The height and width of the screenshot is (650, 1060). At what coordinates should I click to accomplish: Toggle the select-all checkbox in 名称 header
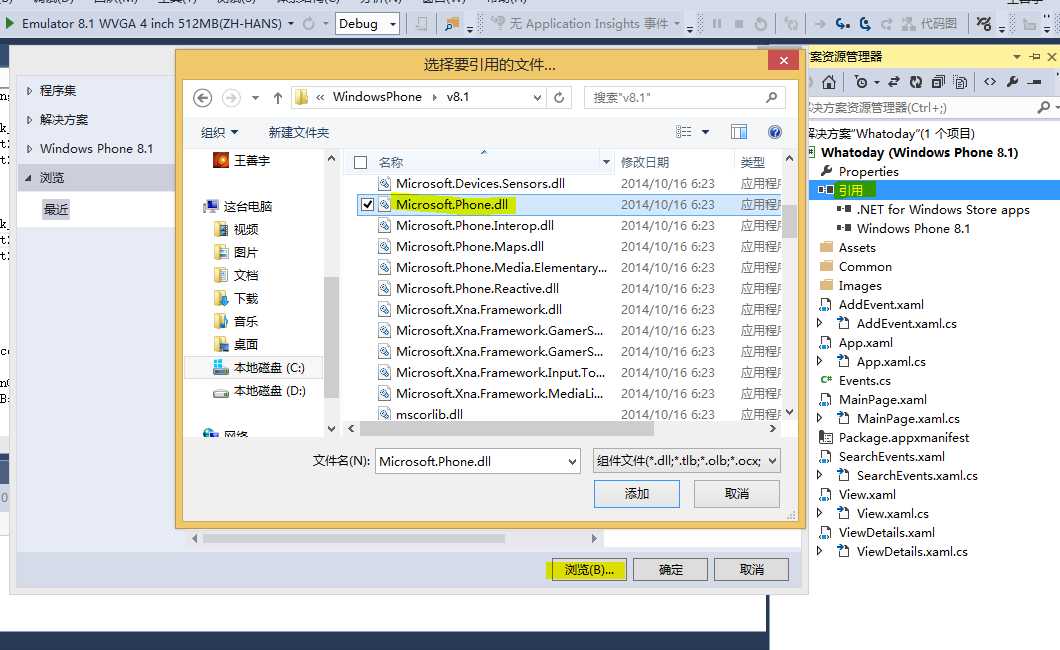(360, 162)
